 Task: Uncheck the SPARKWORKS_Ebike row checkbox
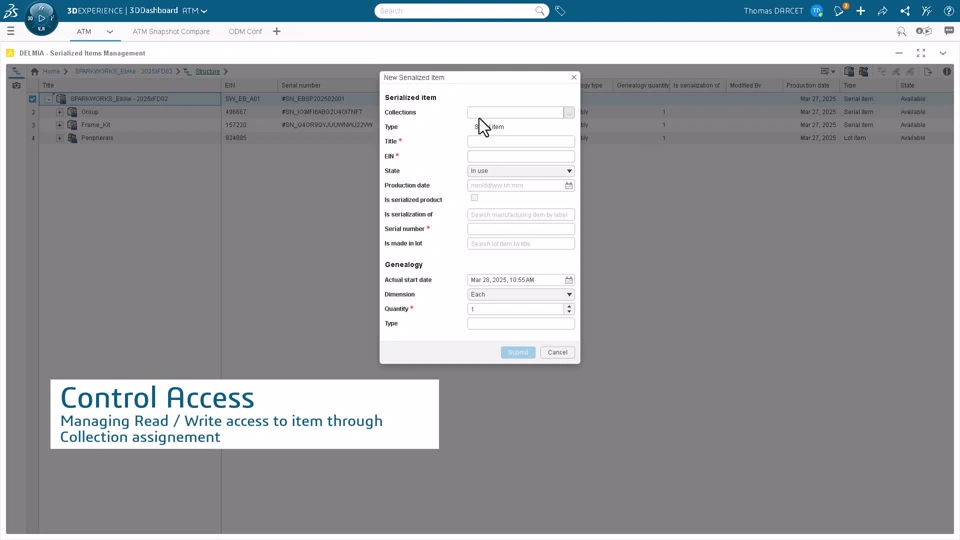pos(32,99)
